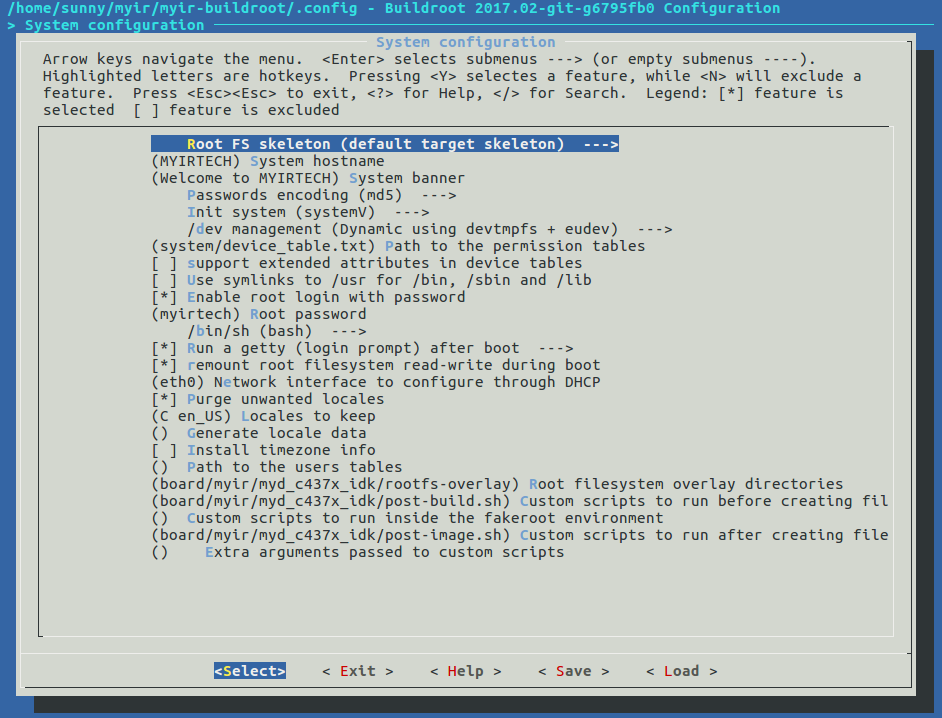Image resolution: width=942 pixels, height=718 pixels.
Task: Select Network interface eth0 DHCP entry
Action: (x=375, y=382)
